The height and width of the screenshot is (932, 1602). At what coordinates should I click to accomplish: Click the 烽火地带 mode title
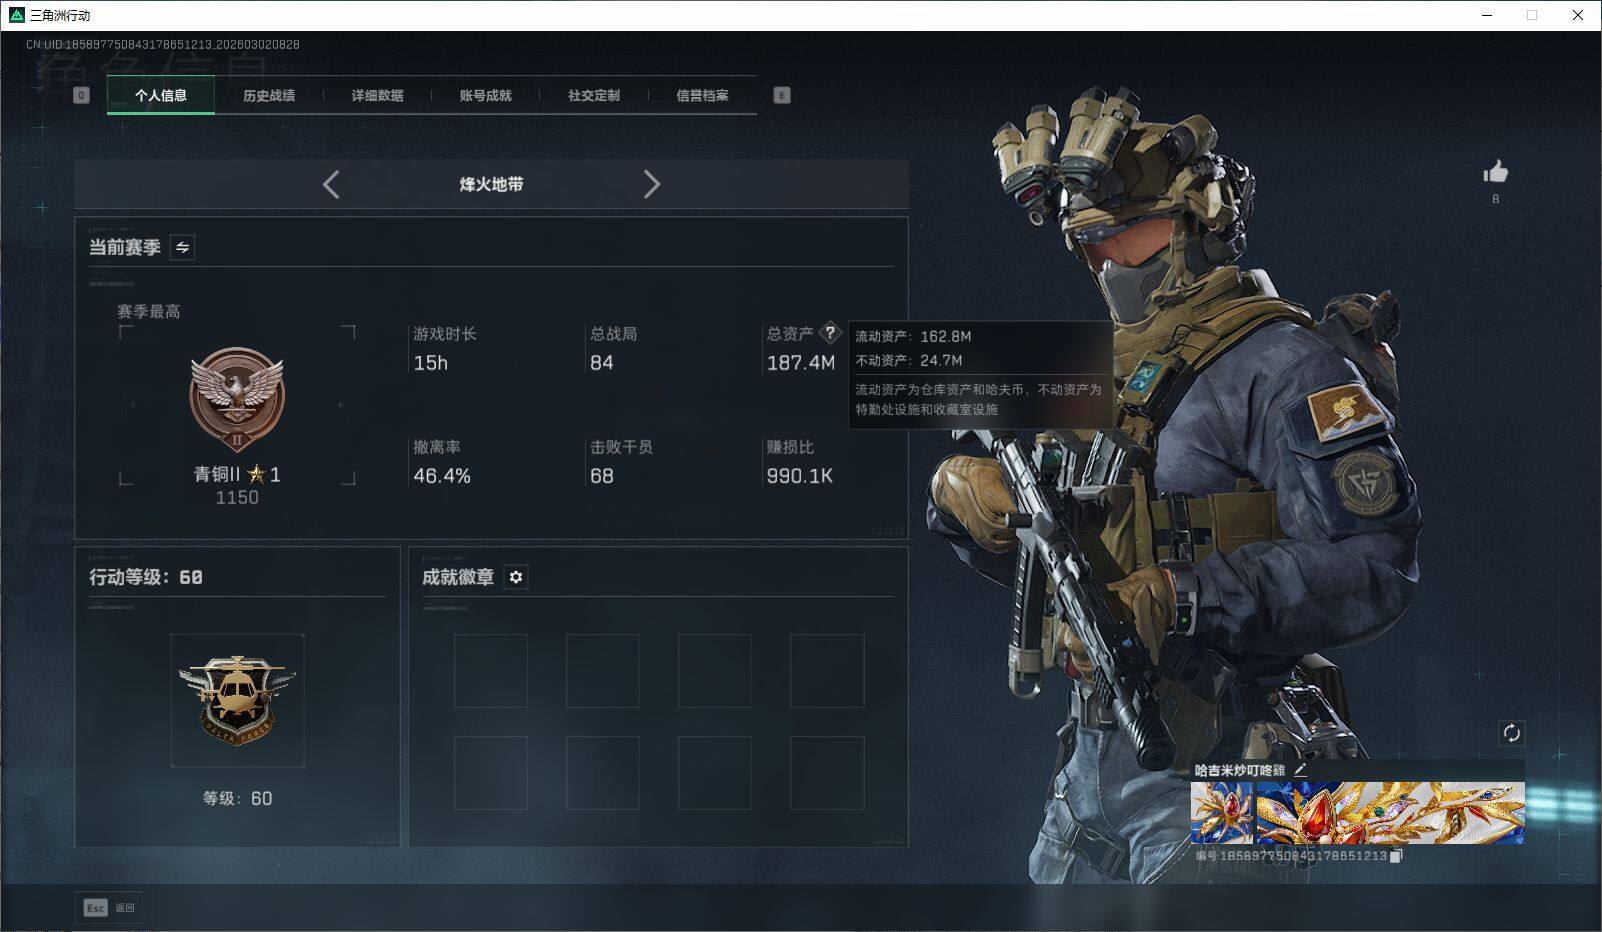point(491,184)
